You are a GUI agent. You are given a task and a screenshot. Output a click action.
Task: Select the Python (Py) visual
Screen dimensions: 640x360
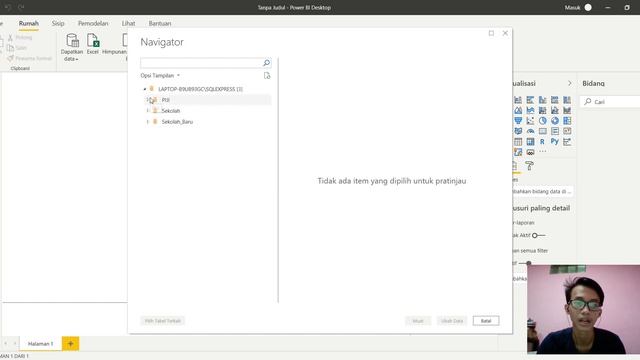(555, 142)
